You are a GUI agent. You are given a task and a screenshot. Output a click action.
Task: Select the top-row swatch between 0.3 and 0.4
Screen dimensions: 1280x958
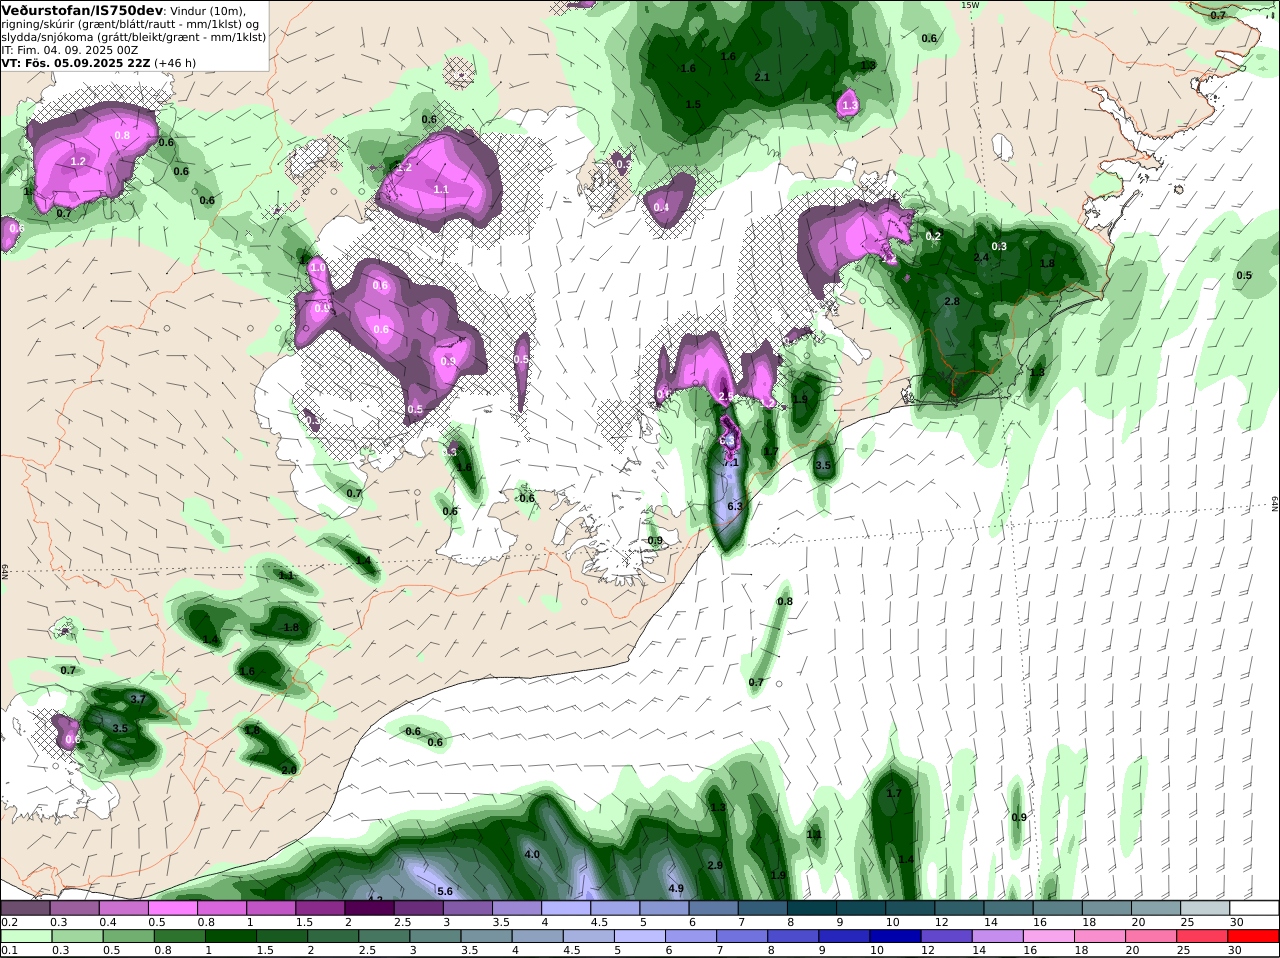tap(75, 908)
